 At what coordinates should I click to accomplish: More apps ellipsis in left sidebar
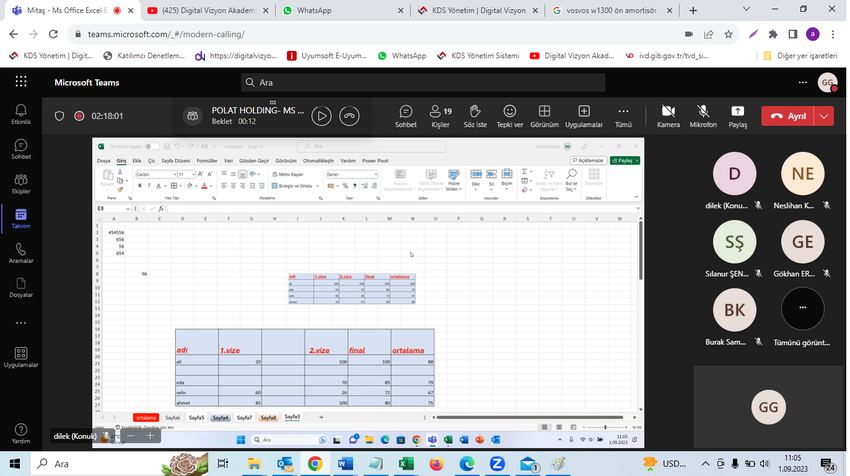(21, 323)
